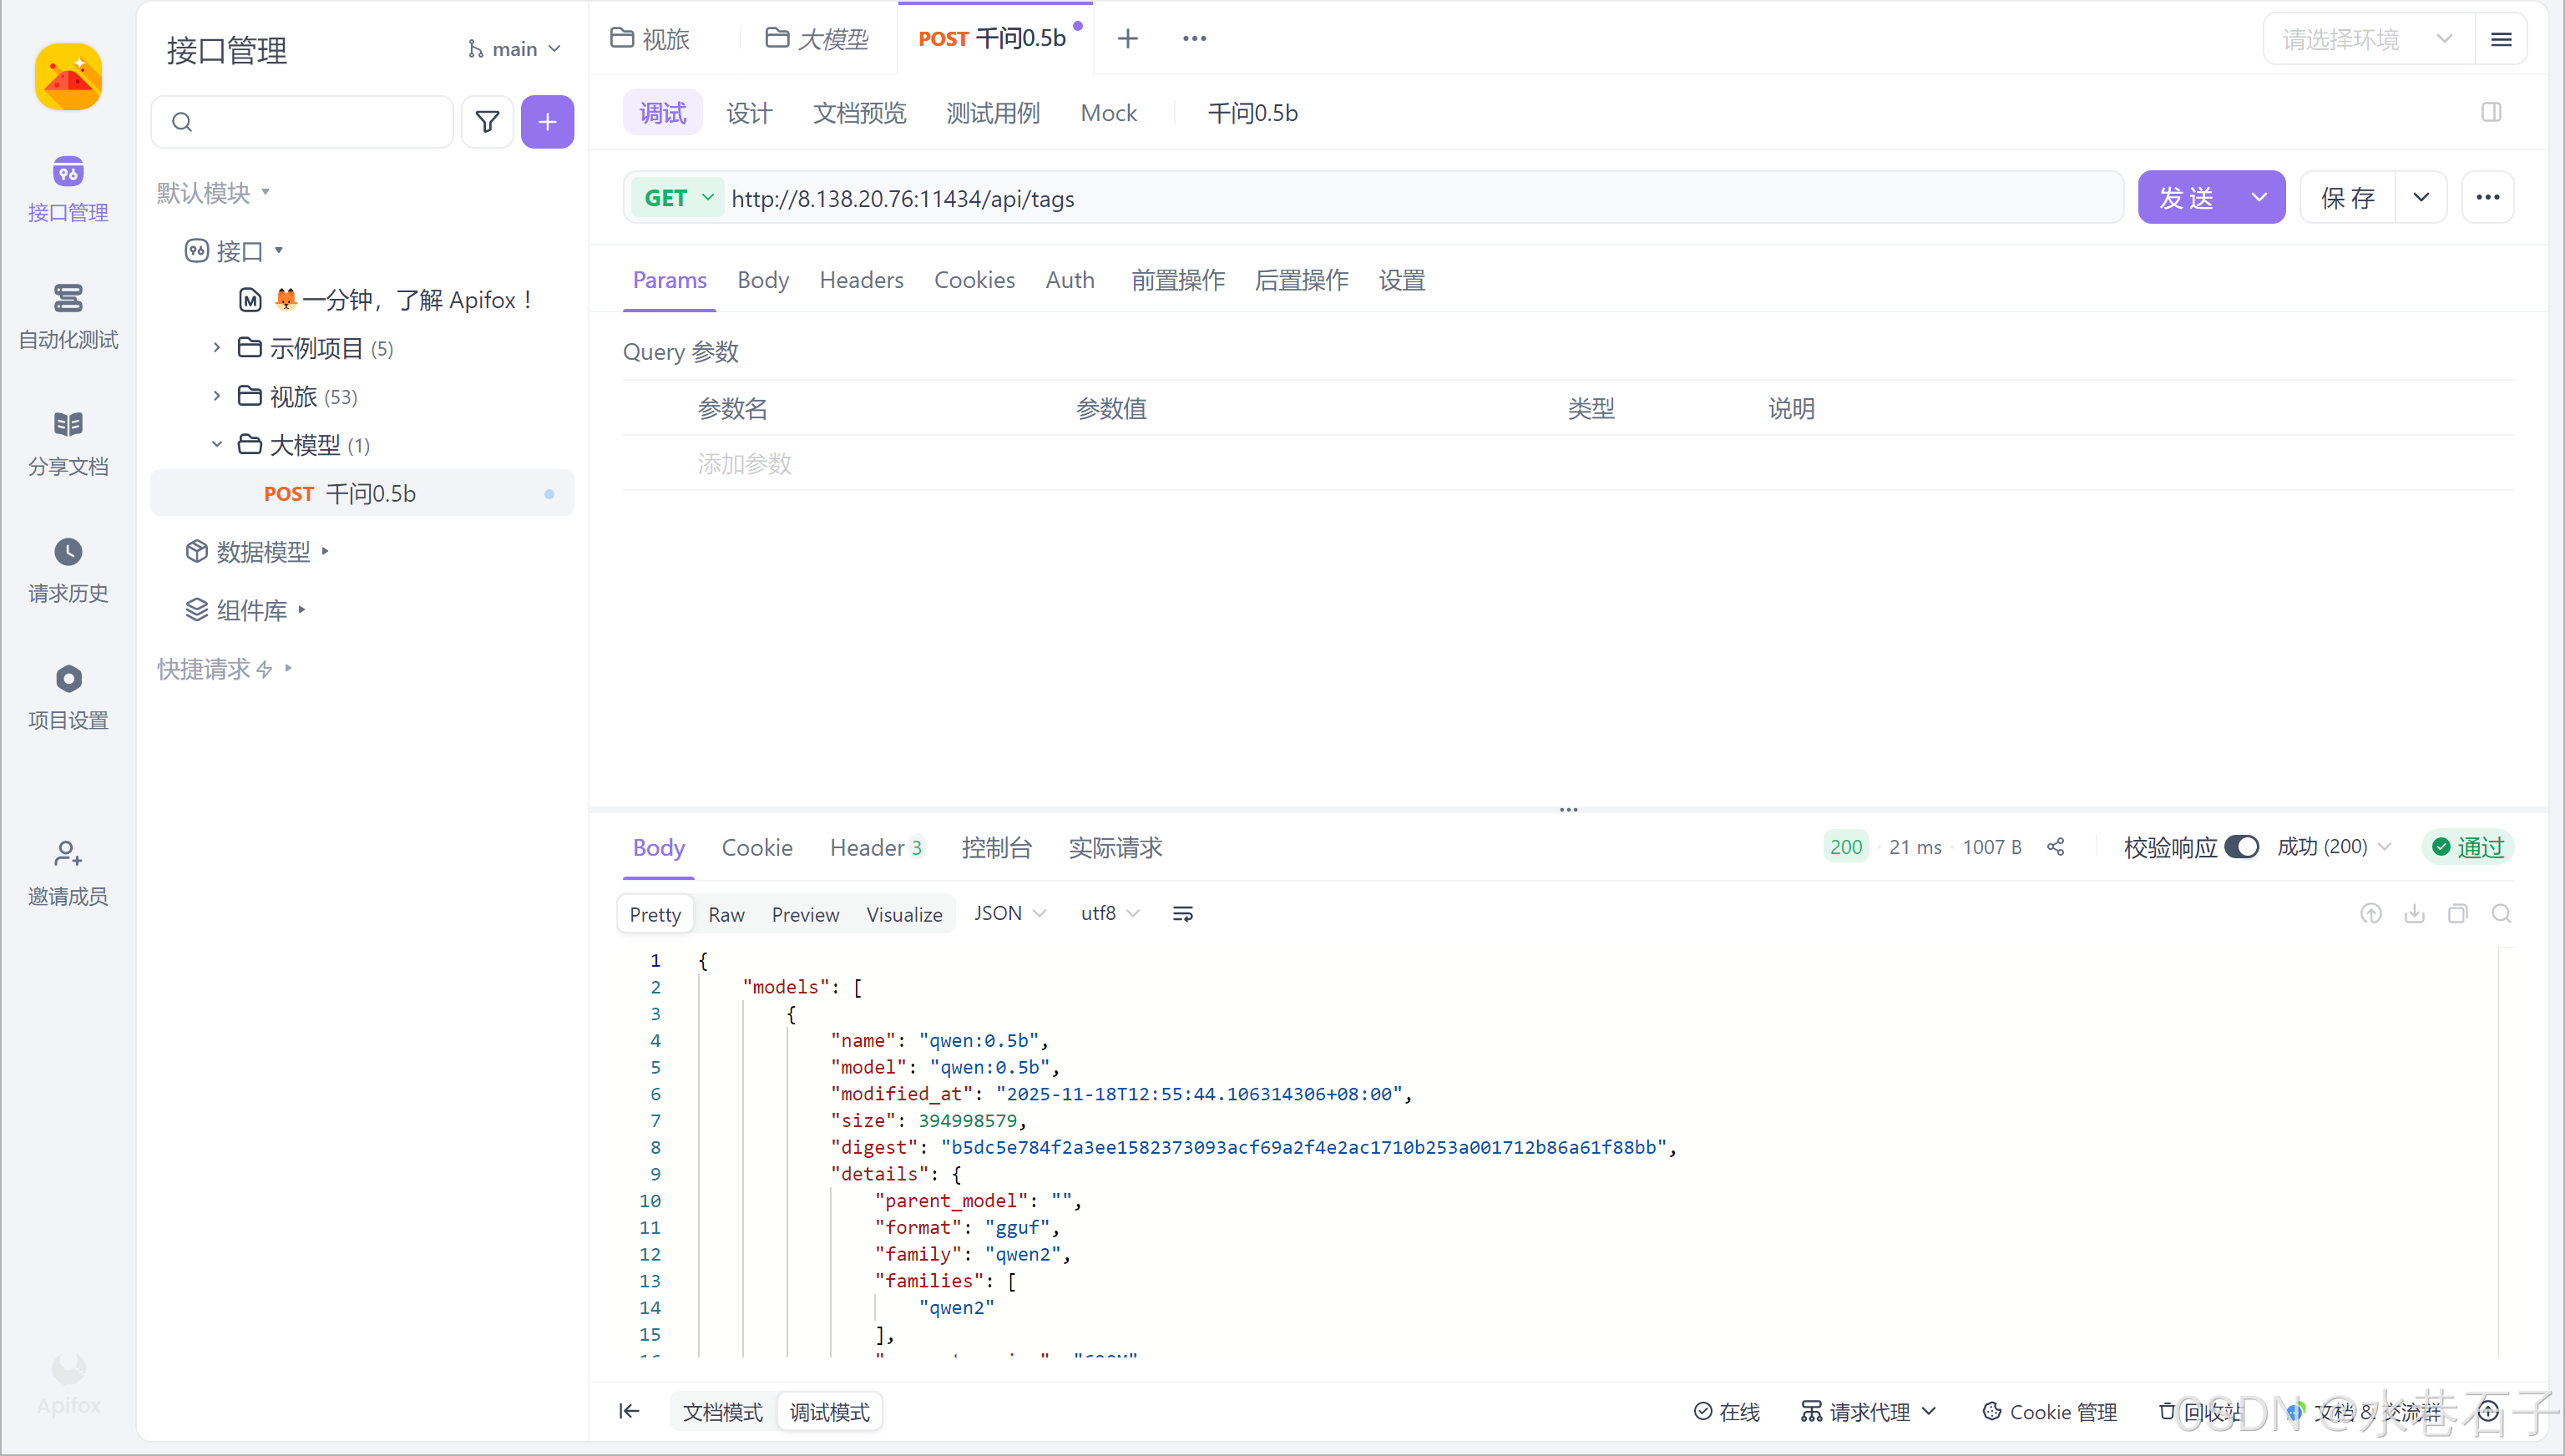Click the 保存 save button

2348,197
